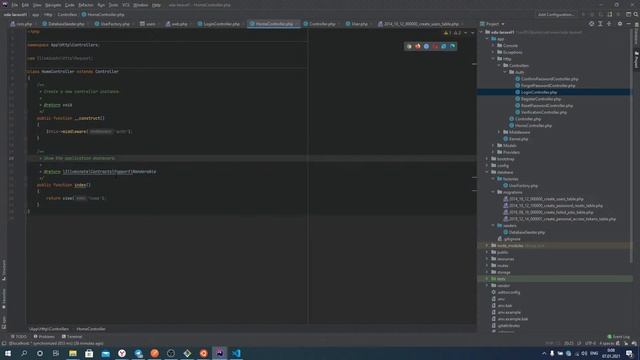Click Expand All in Project panel
This screenshot has width=640, height=360.
pyautogui.click(x=600, y=24)
